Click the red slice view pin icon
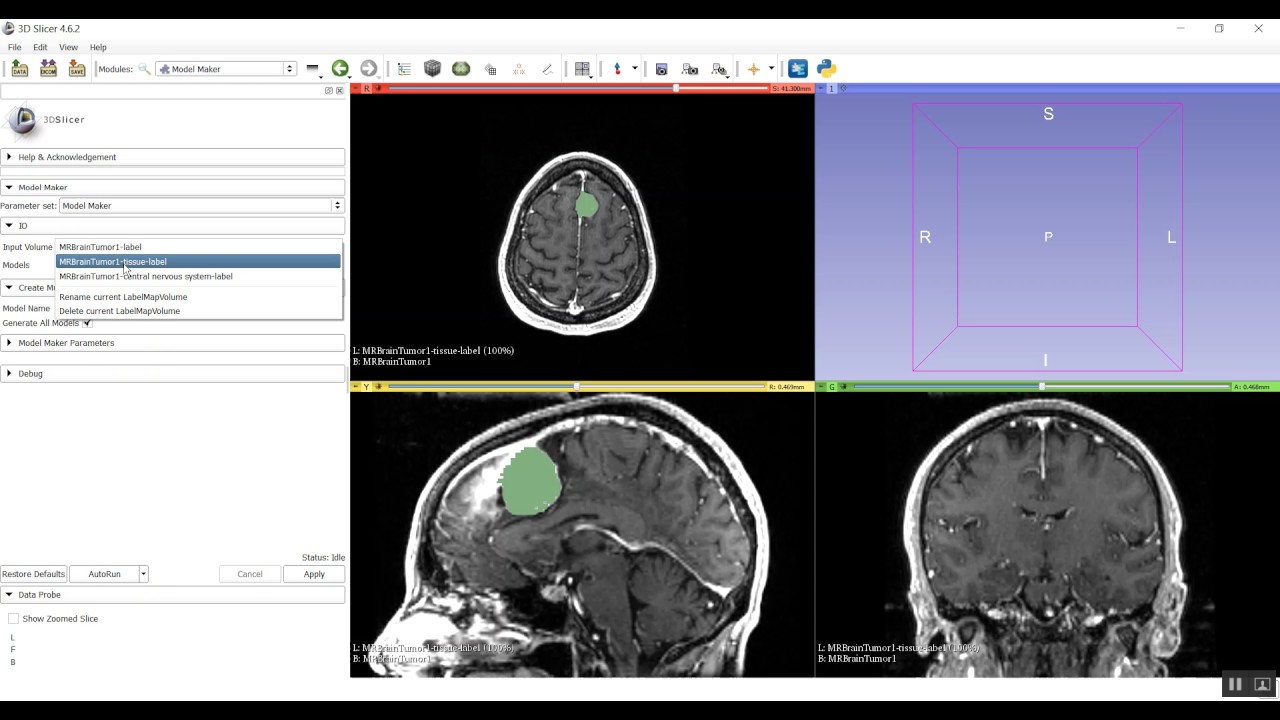The image size is (1280, 720). [355, 89]
